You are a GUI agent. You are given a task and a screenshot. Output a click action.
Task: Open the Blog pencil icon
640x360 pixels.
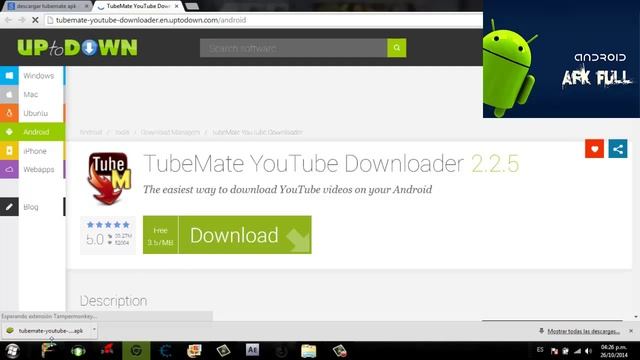tap(9, 207)
